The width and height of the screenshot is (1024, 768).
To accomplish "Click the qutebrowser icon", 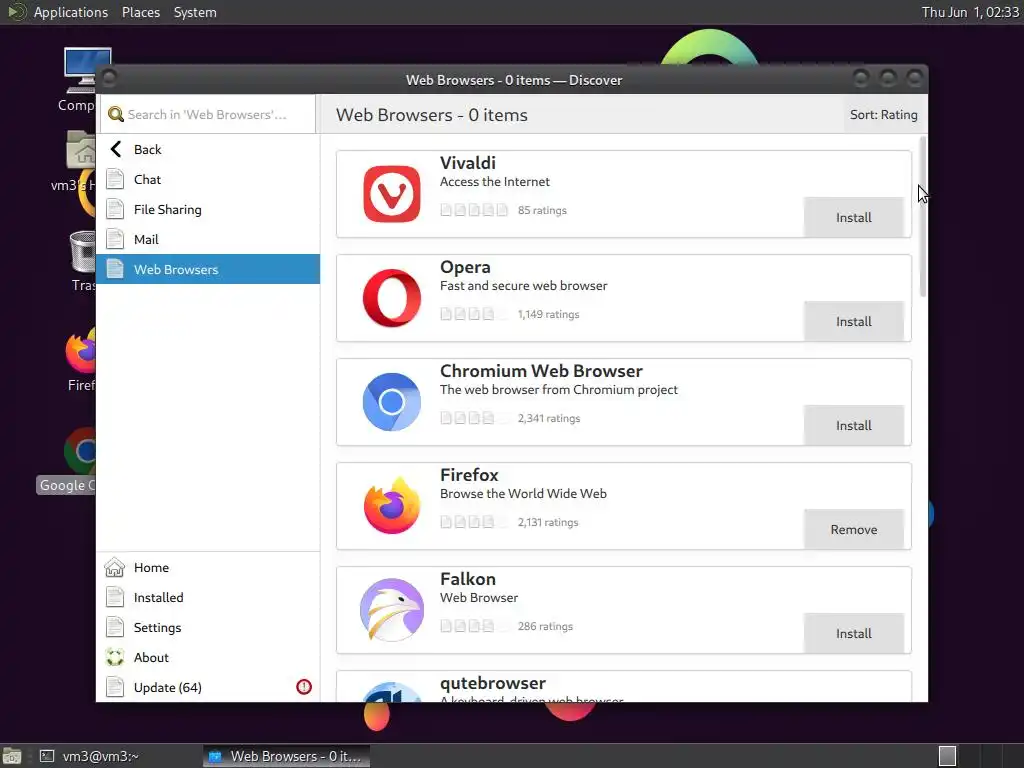I will (x=392, y=692).
